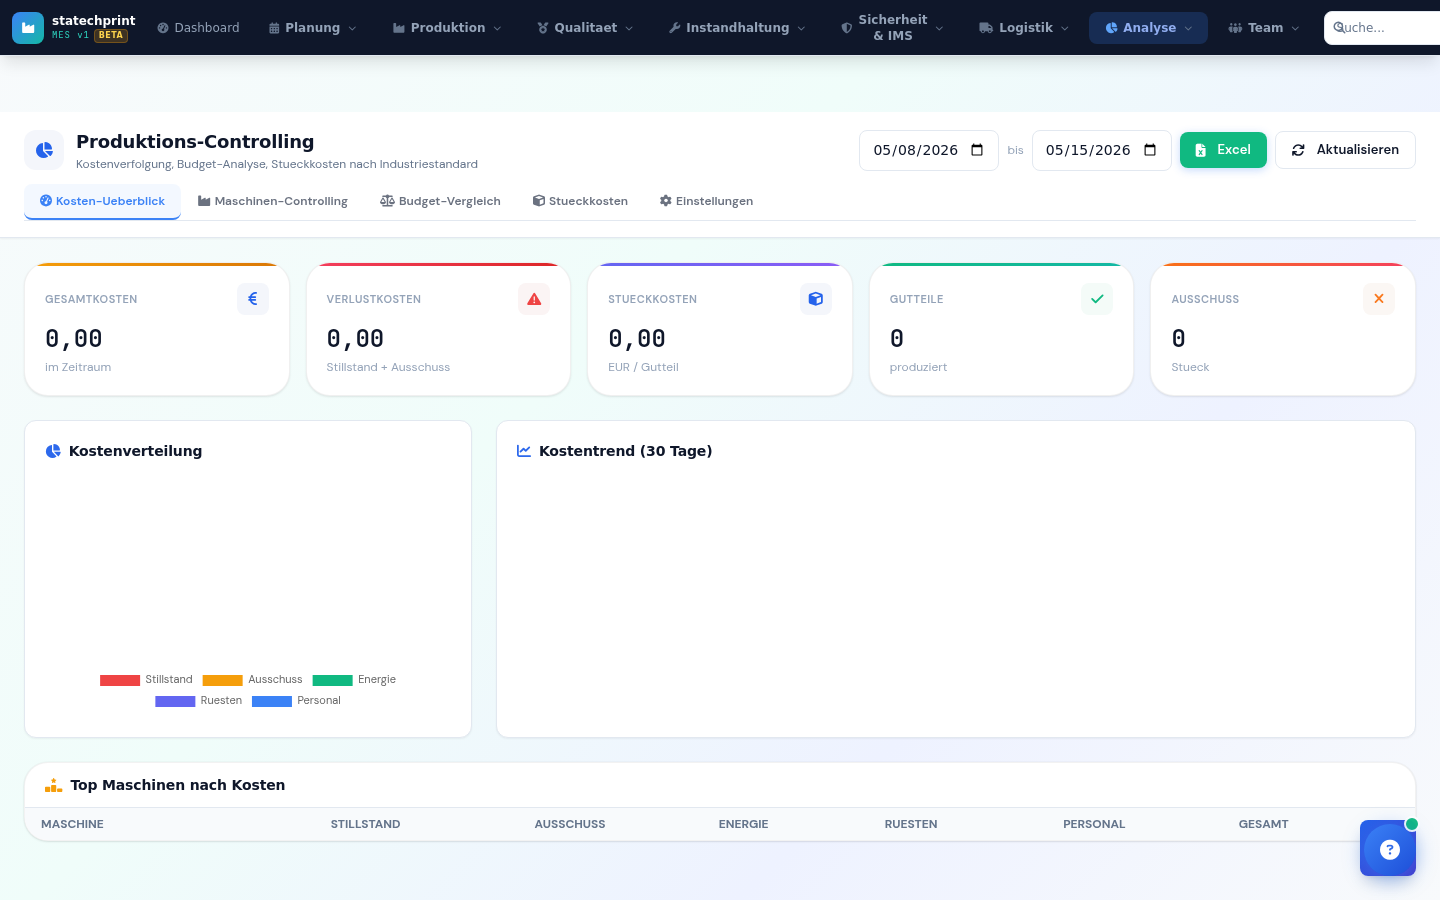The height and width of the screenshot is (900, 1440).
Task: Expand the Instandhaltung dropdown menu
Action: (736, 28)
